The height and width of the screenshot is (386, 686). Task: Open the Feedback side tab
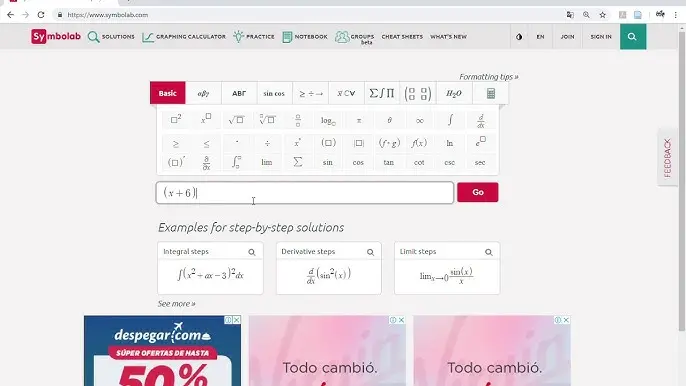coord(668,158)
